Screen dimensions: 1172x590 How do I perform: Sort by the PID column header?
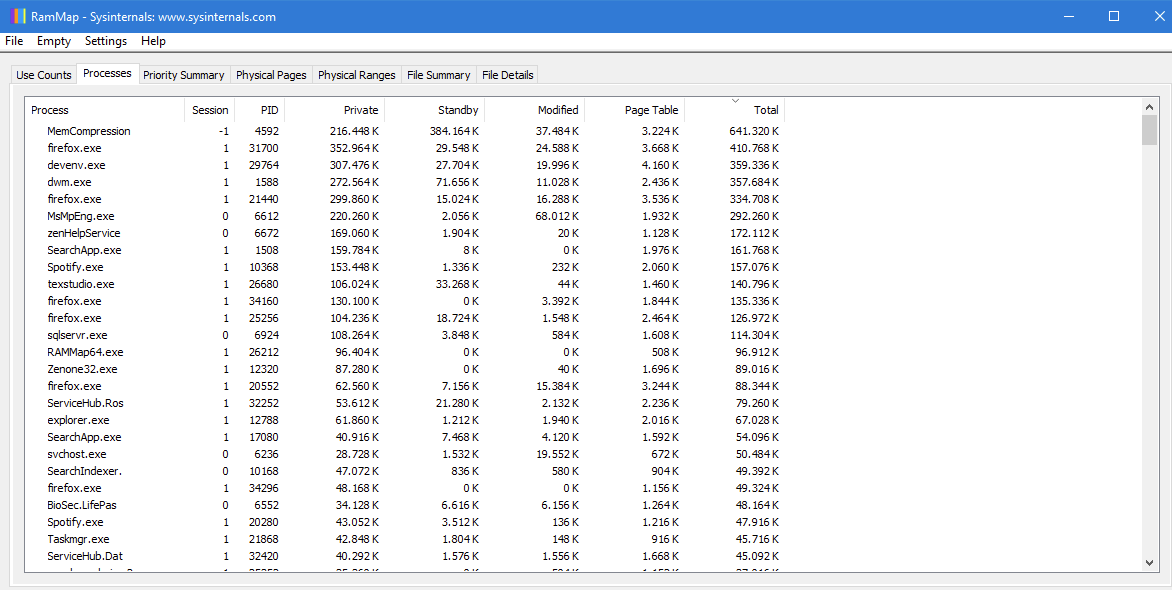[x=259, y=110]
